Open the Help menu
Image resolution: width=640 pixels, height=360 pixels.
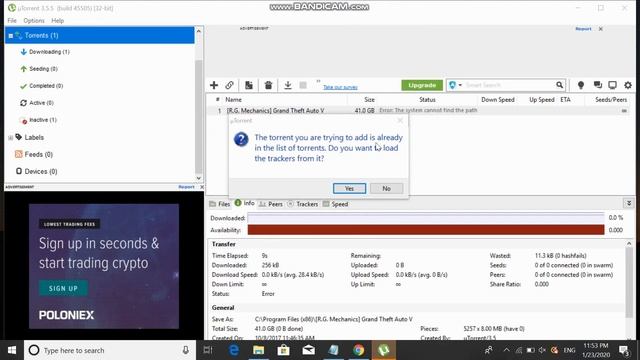pos(58,20)
